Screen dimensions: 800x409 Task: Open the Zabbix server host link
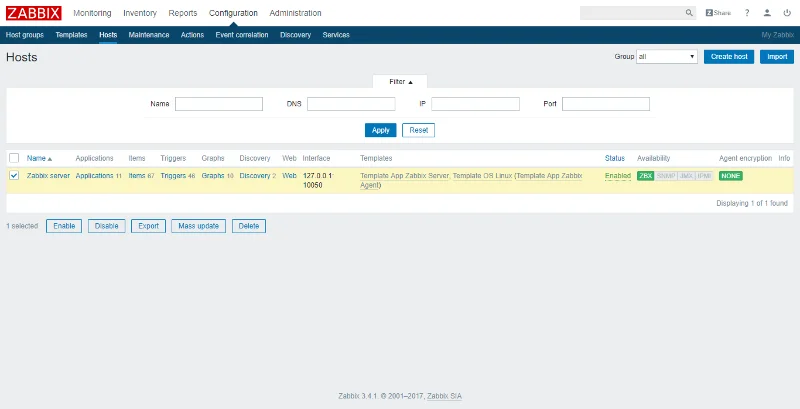[x=48, y=175]
